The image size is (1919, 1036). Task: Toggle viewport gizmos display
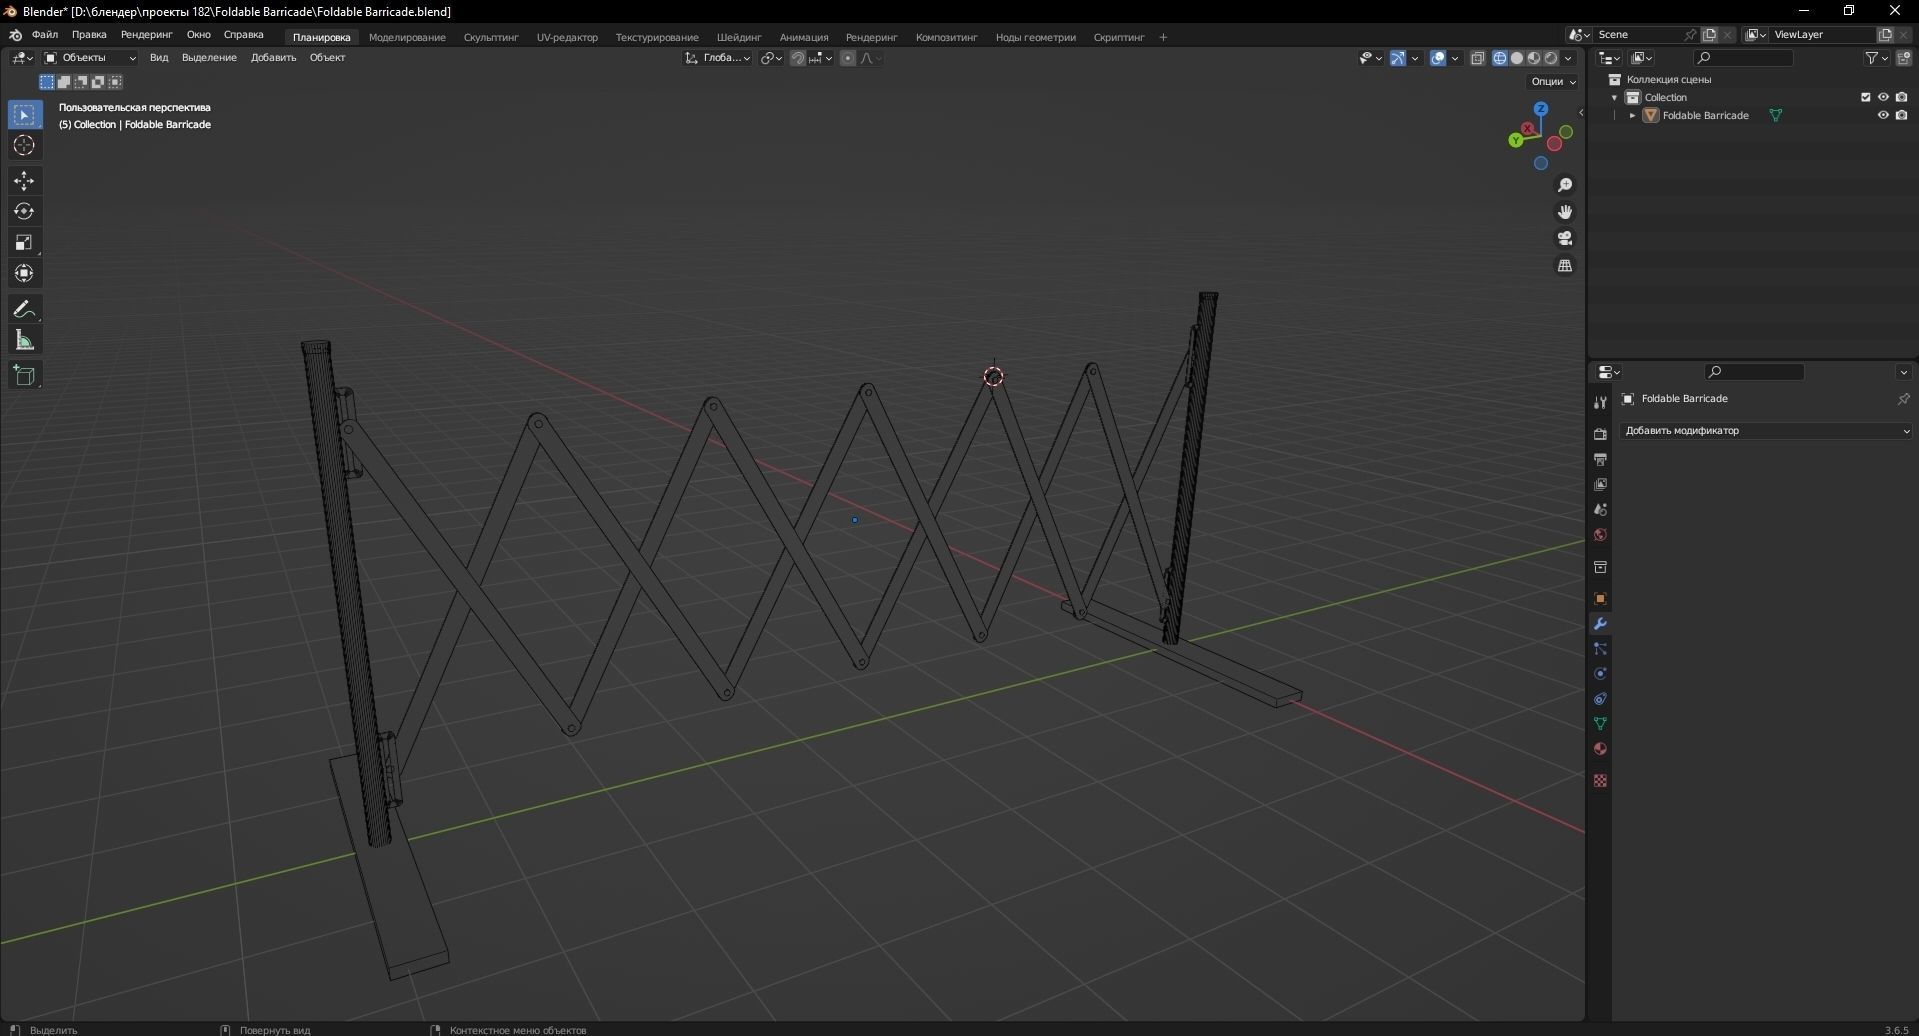coord(1398,58)
